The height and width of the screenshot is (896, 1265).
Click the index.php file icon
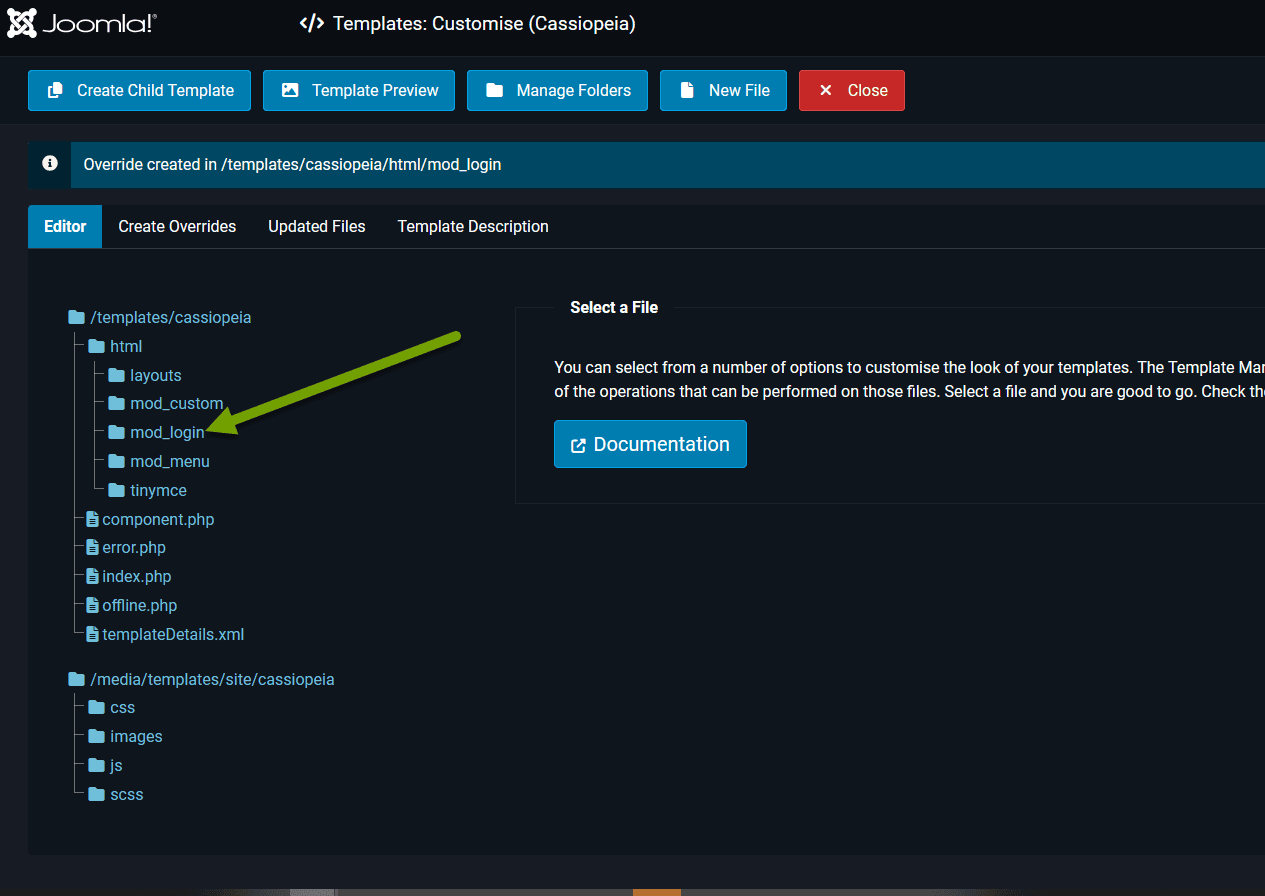point(93,577)
